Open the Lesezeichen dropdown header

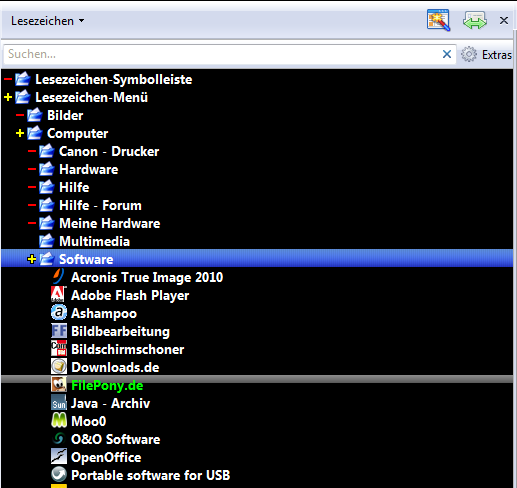tap(47, 21)
